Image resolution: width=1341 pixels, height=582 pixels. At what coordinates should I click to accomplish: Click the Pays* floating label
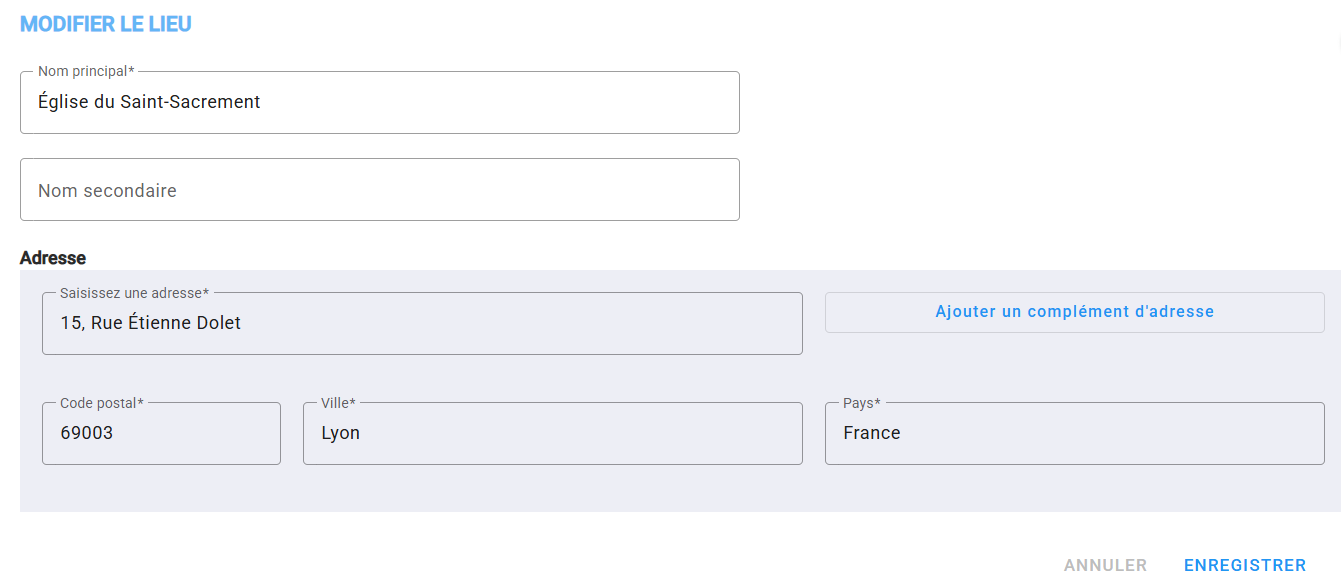861,403
